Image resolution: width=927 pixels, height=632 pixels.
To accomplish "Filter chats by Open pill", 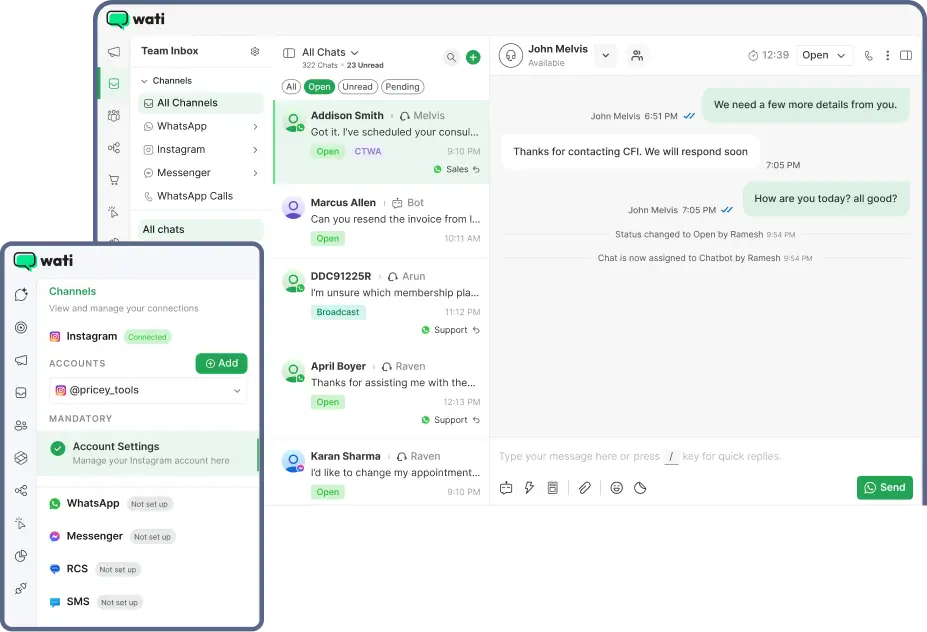I will pos(319,87).
